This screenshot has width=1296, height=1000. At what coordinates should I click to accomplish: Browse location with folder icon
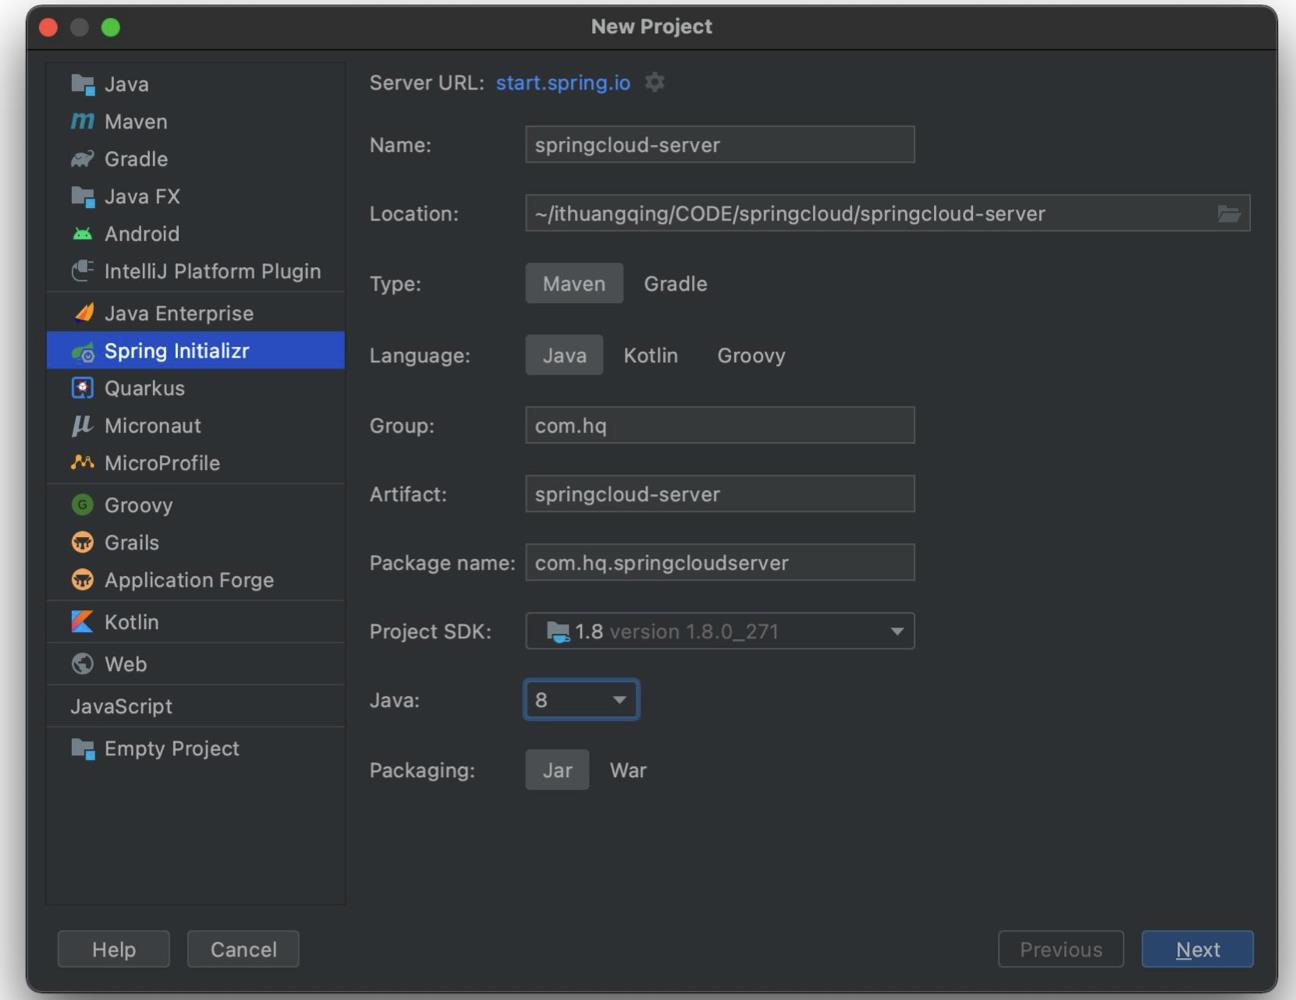pos(1229,213)
